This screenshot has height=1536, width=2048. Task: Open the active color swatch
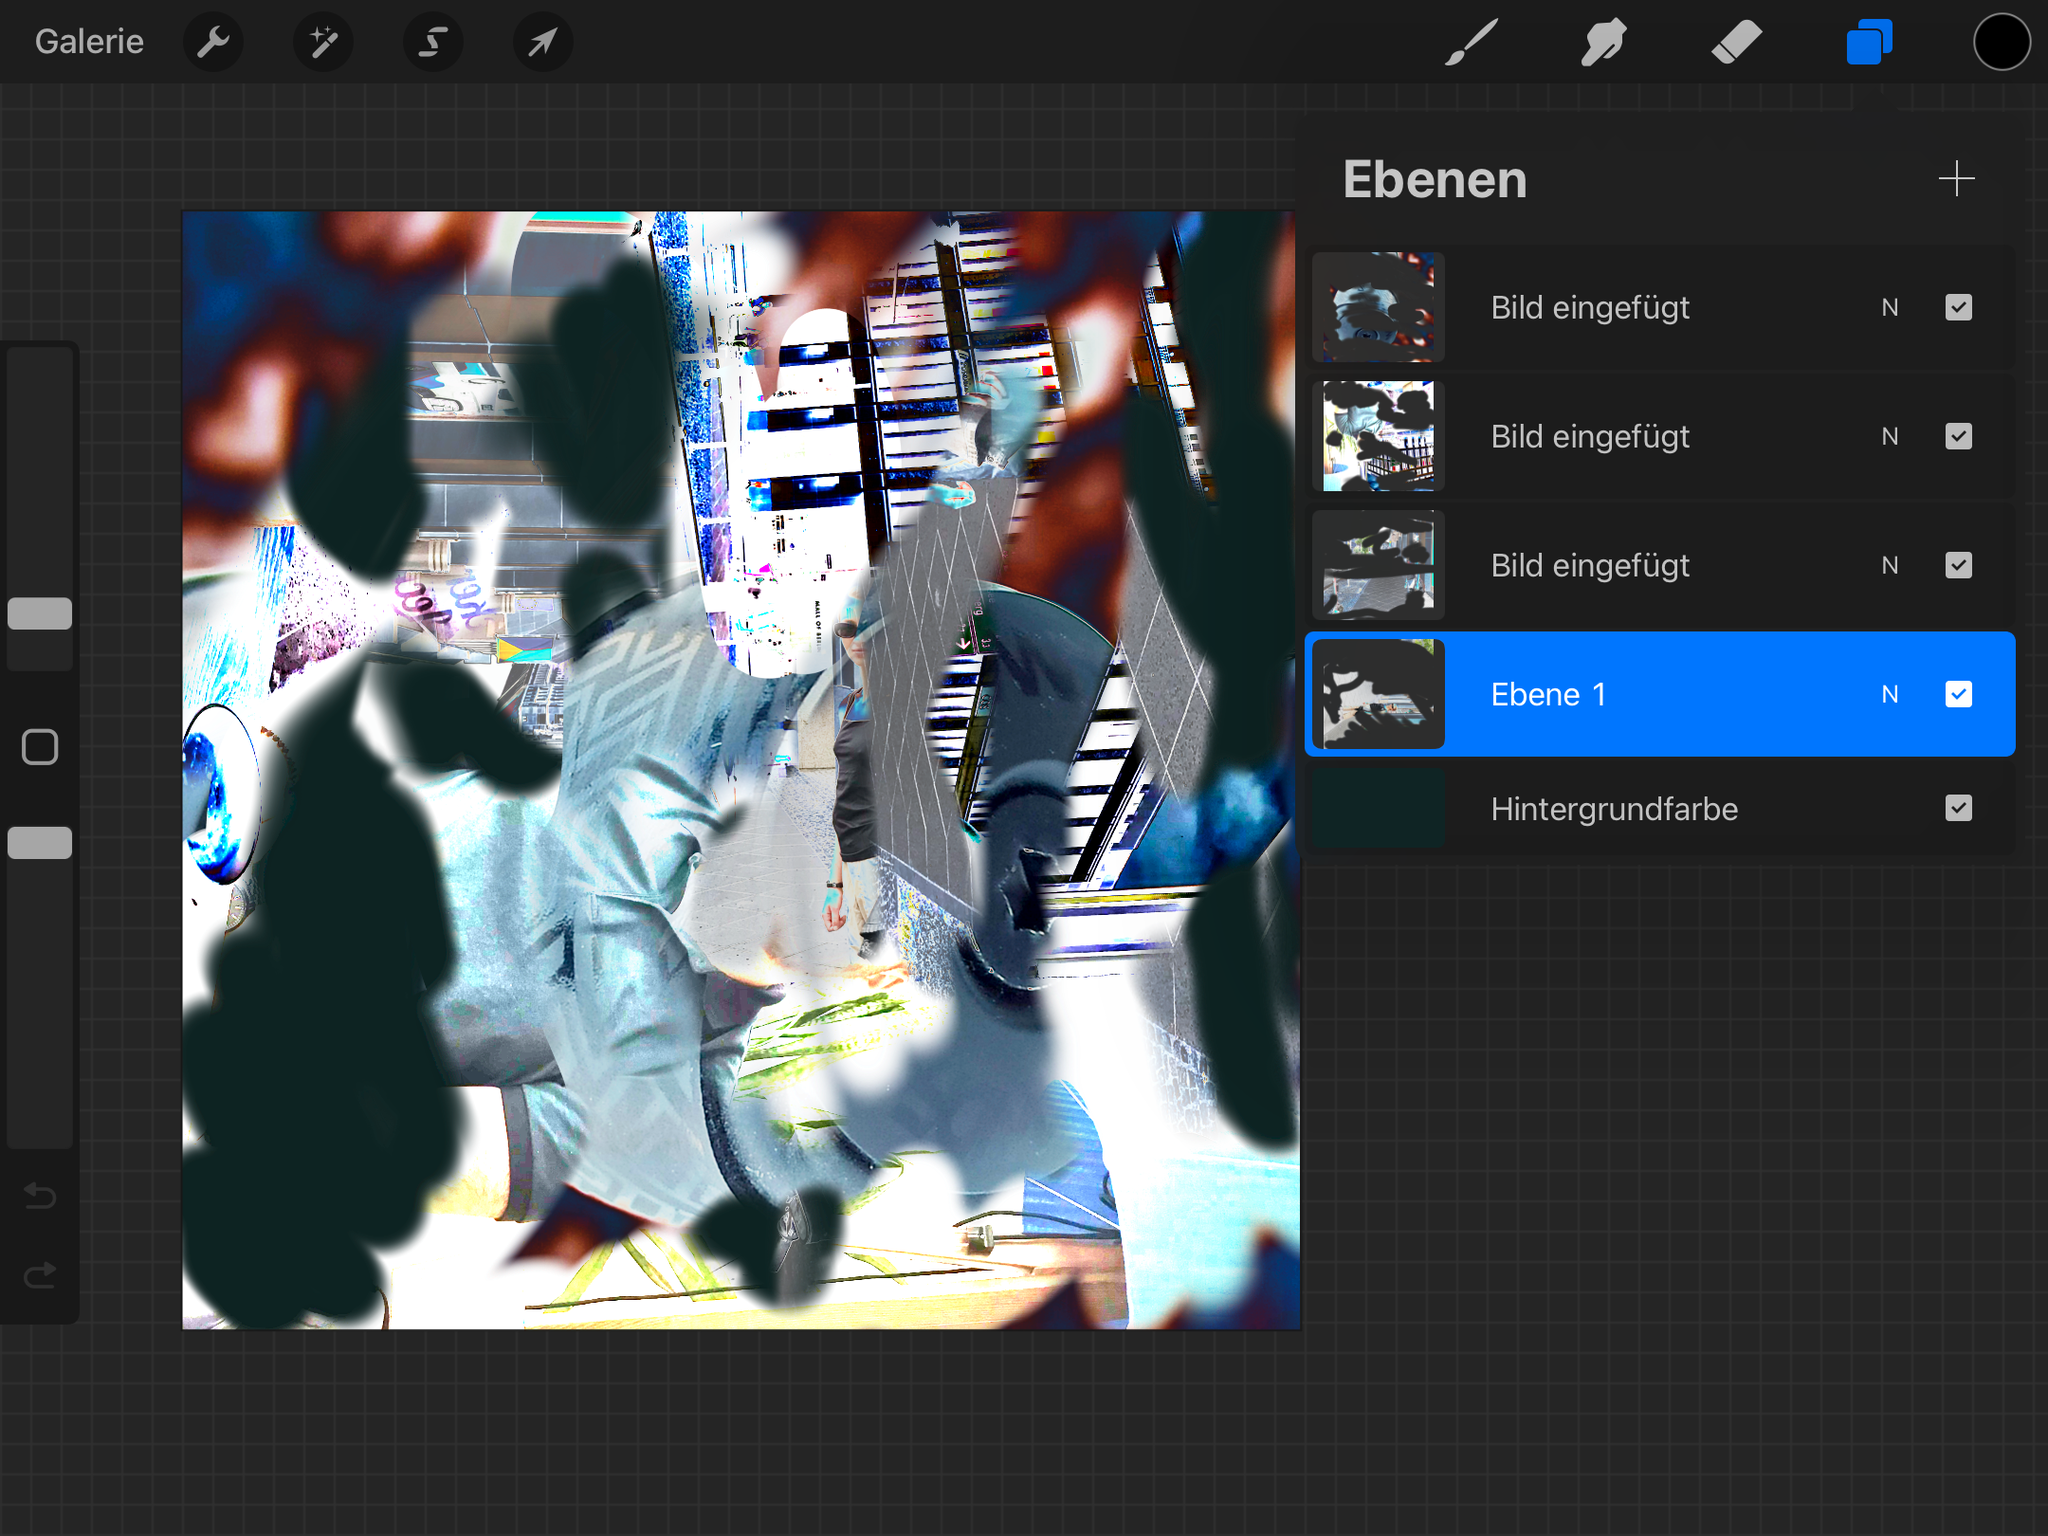(x=2001, y=42)
